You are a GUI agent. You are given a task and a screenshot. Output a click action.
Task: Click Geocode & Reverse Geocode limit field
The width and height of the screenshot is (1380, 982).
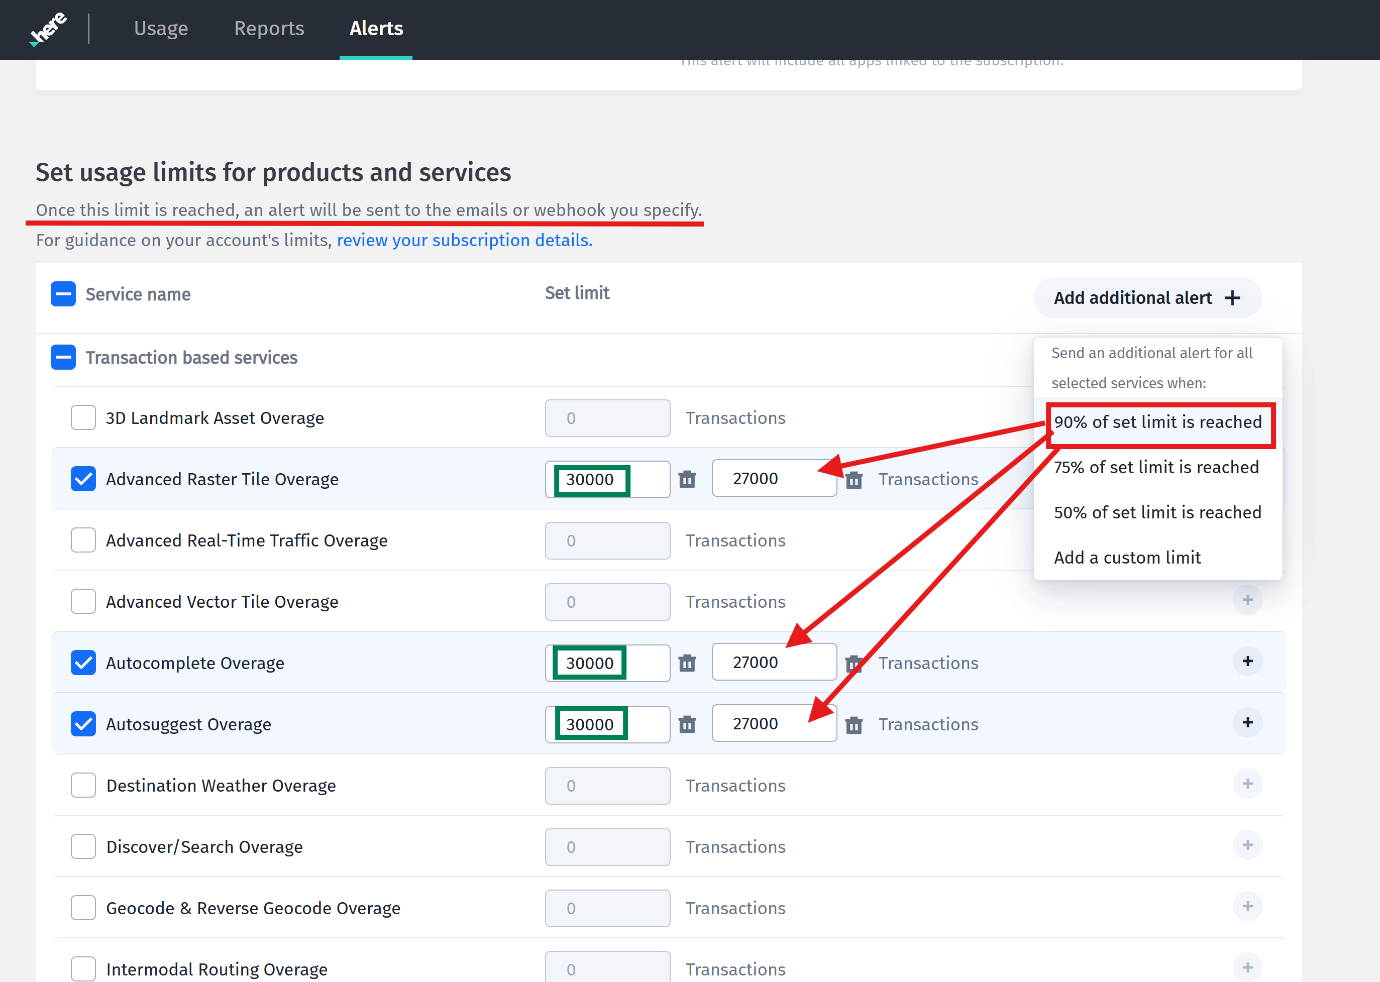coord(607,908)
